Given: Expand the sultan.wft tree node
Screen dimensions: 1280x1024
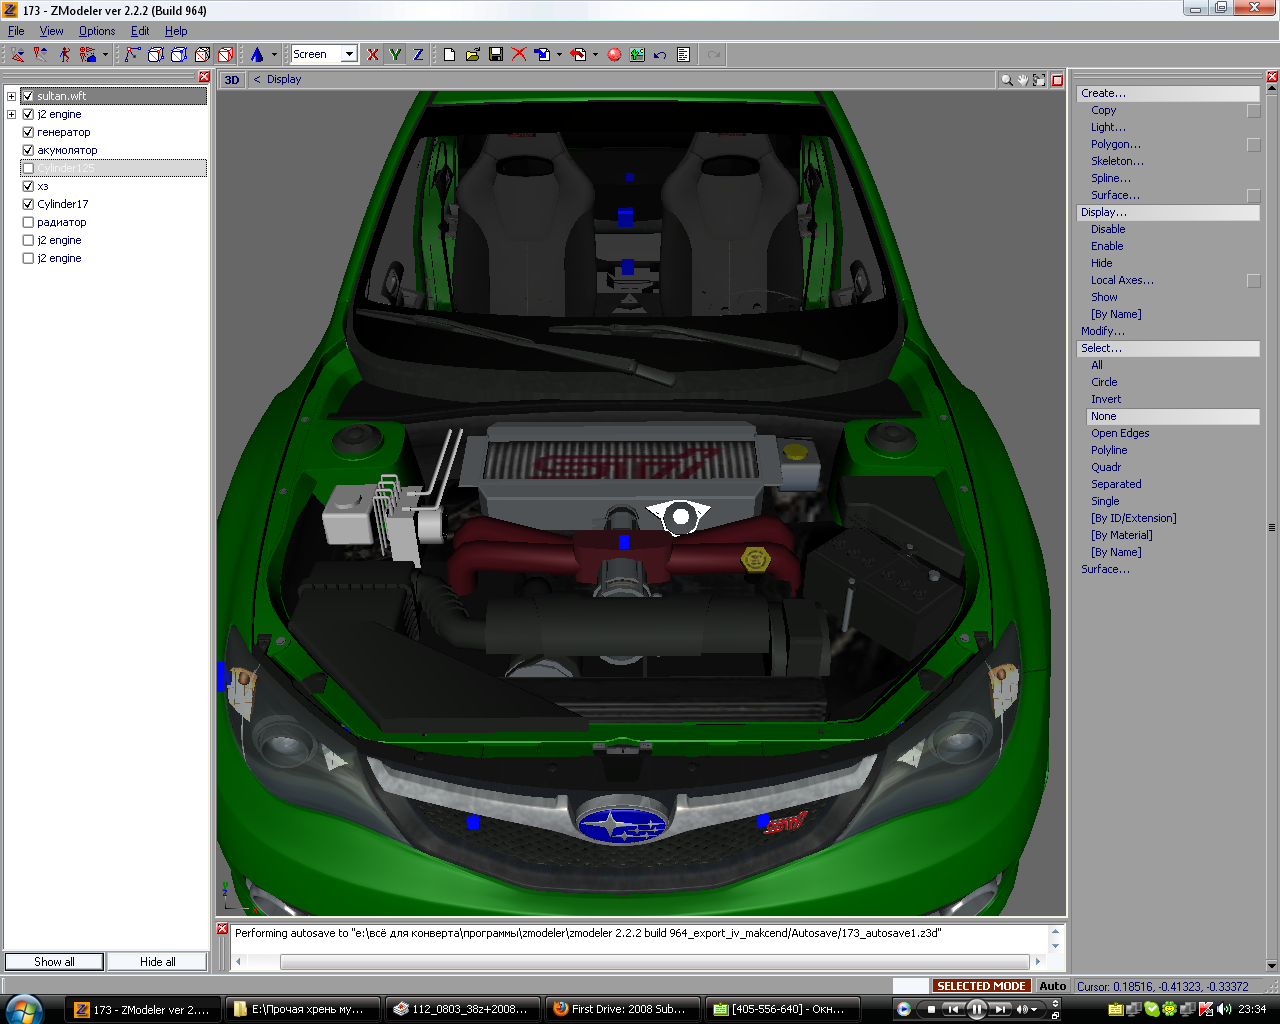Looking at the screenshot, I should (x=11, y=96).
